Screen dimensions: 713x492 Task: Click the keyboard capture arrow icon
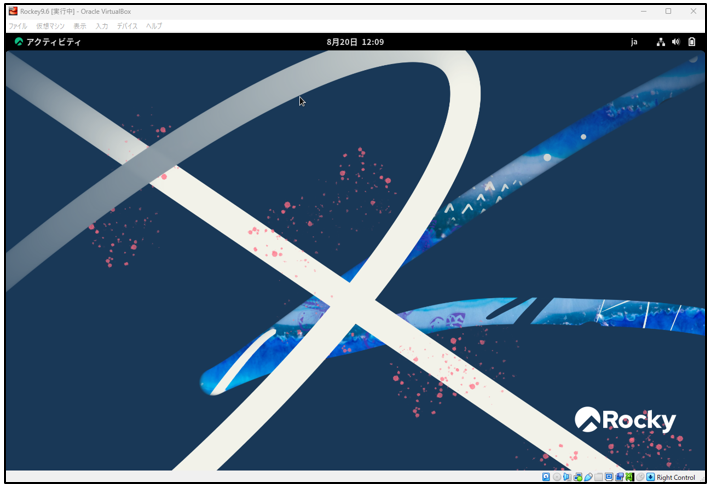pyautogui.click(x=650, y=477)
